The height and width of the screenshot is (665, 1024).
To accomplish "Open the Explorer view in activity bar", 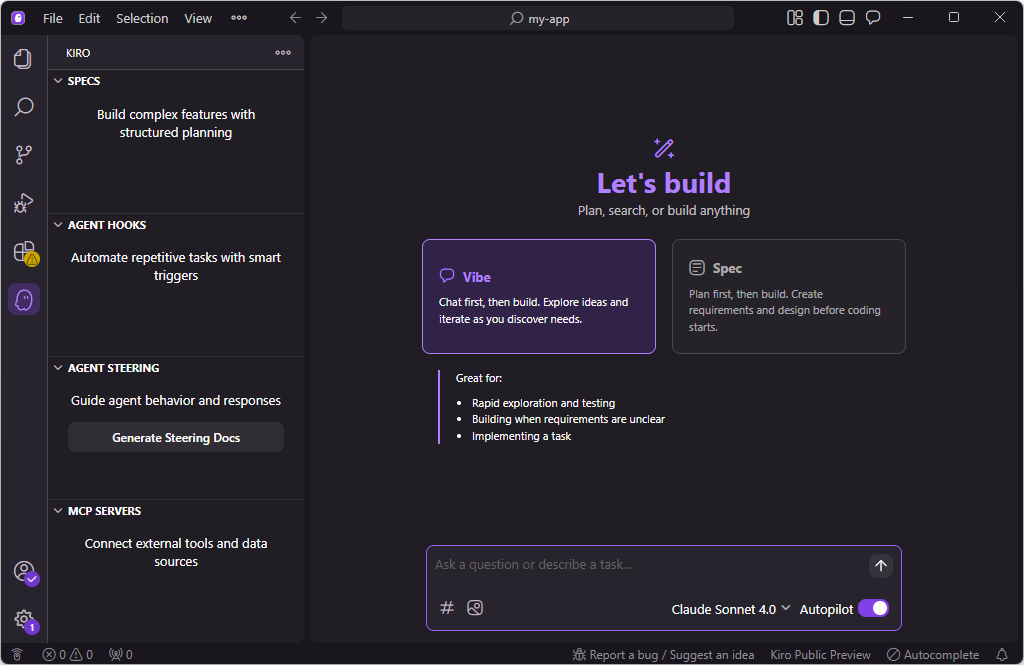I will tap(23, 59).
